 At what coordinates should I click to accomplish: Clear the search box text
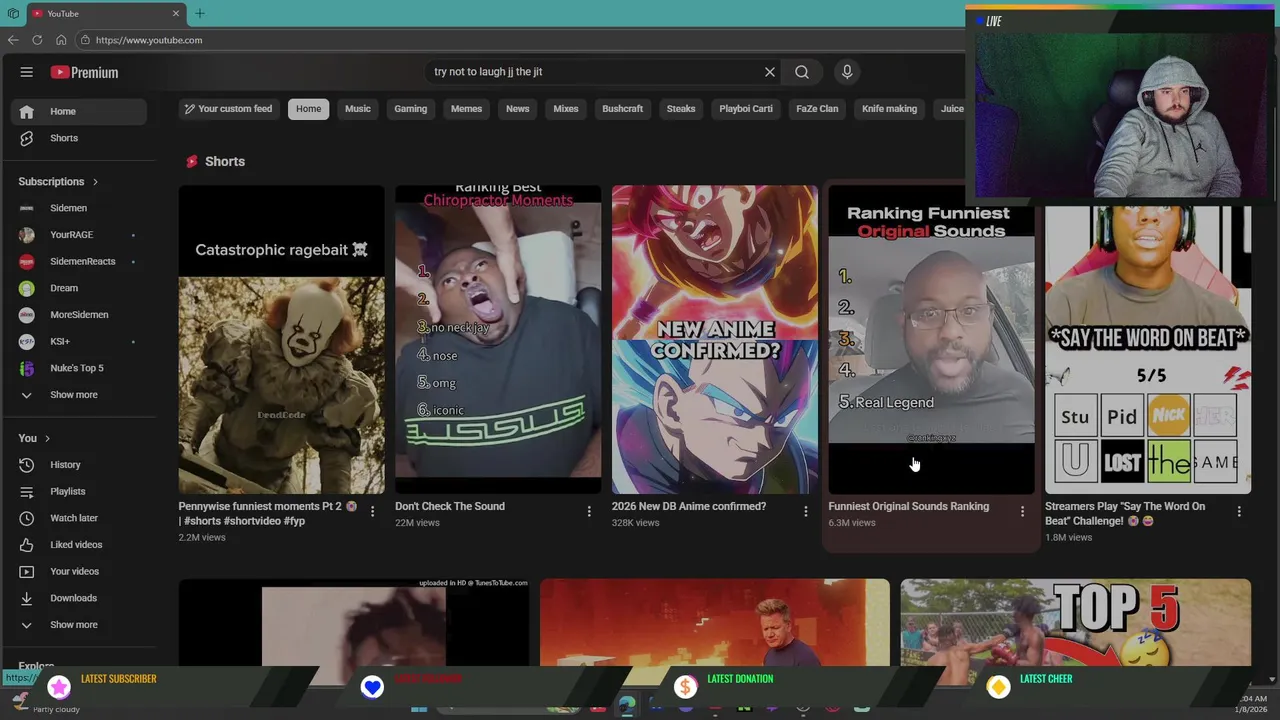tap(770, 72)
